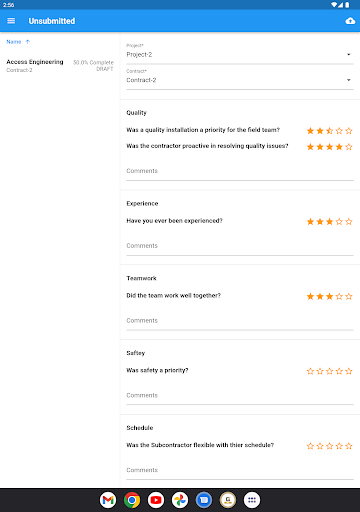Open the hamburger navigation menu
Viewport: 360px width, 512px height.
11,21
